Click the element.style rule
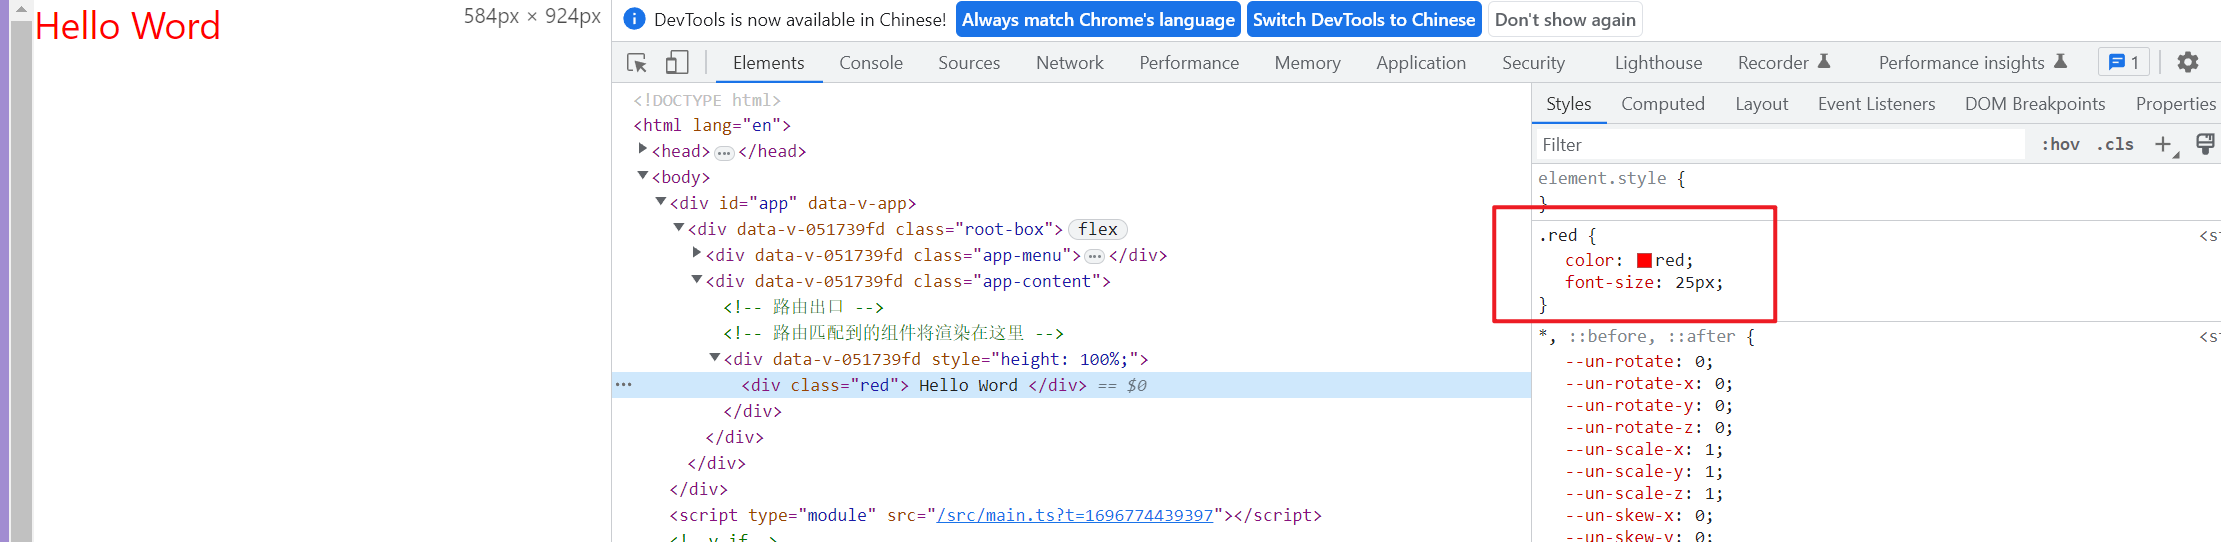This screenshot has height=542, width=2221. pos(1612,178)
